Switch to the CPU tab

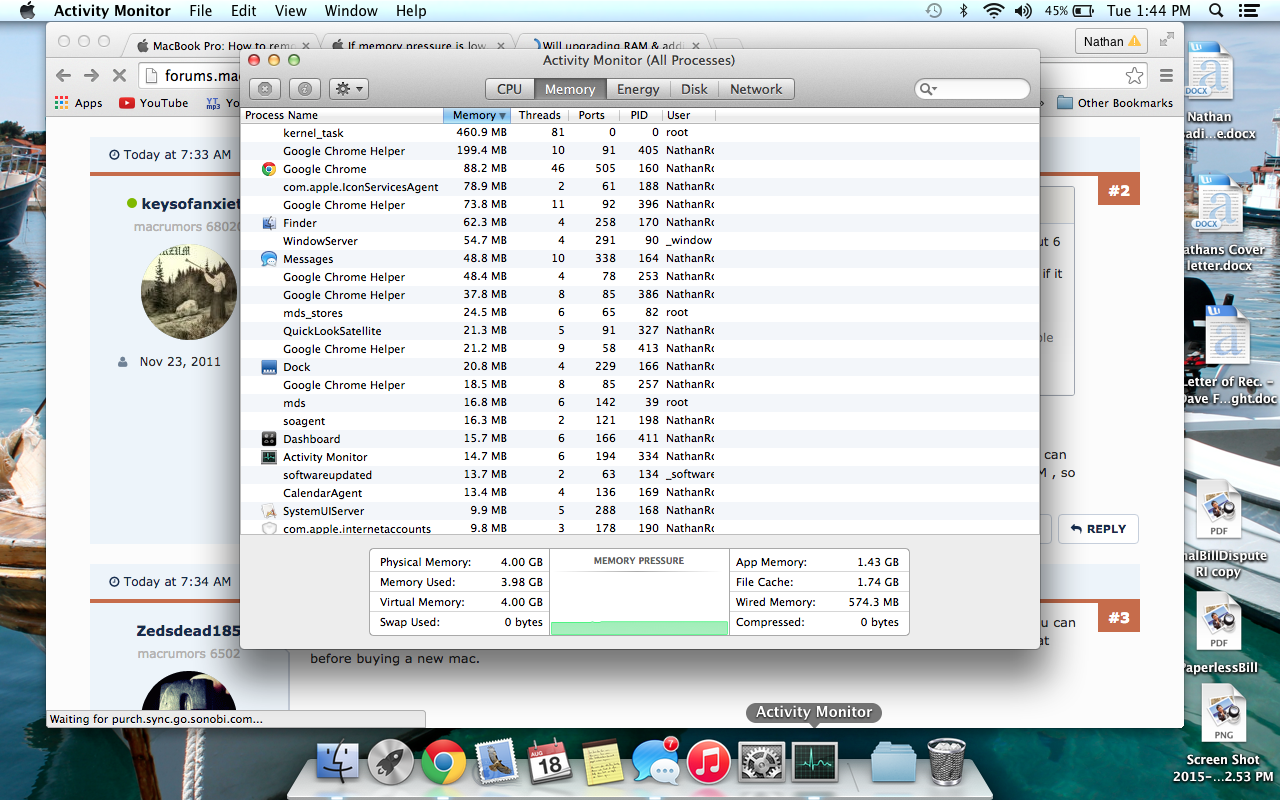point(510,89)
